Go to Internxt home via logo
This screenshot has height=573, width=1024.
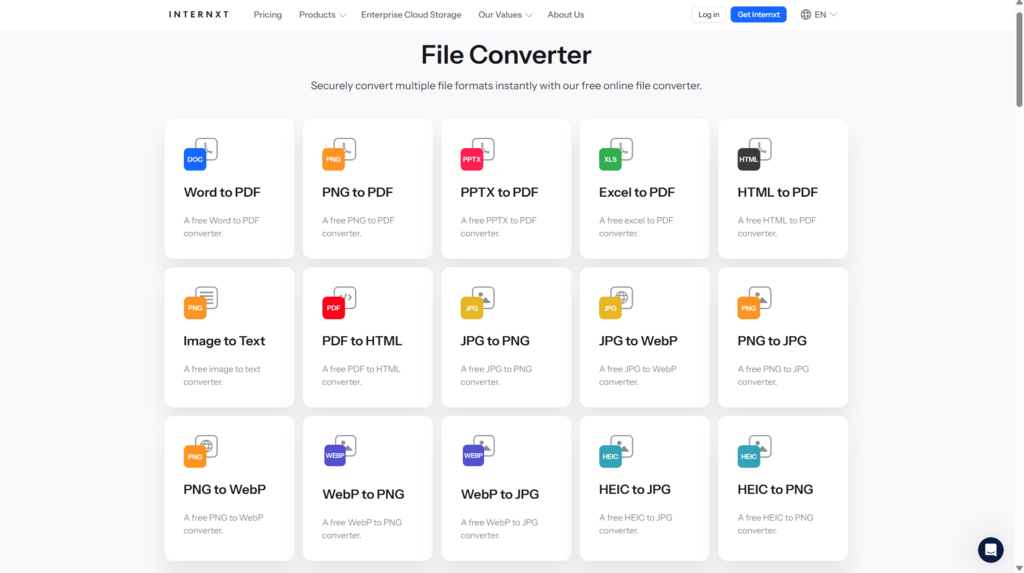tap(199, 14)
